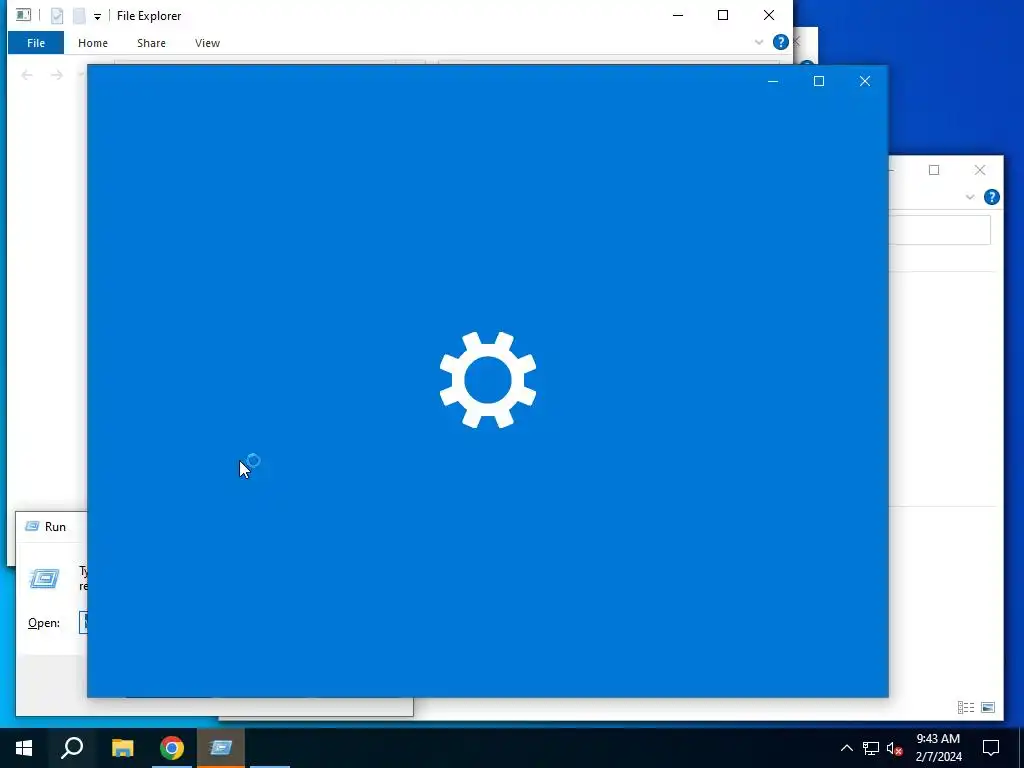Minimize the File Explorer titled window
This screenshot has height=768, width=1024.
click(678, 15)
